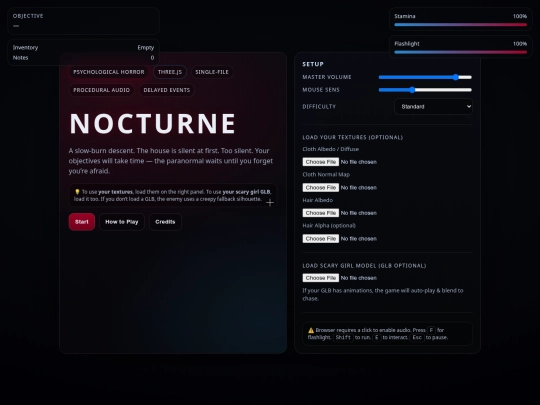
Task: Click the Delayed Events tag
Action: click(167, 90)
